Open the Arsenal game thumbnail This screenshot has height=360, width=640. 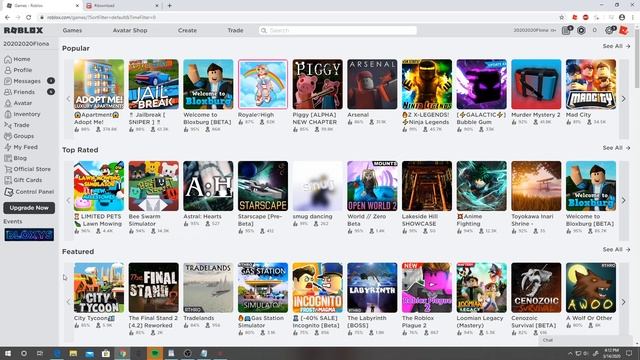click(x=372, y=84)
